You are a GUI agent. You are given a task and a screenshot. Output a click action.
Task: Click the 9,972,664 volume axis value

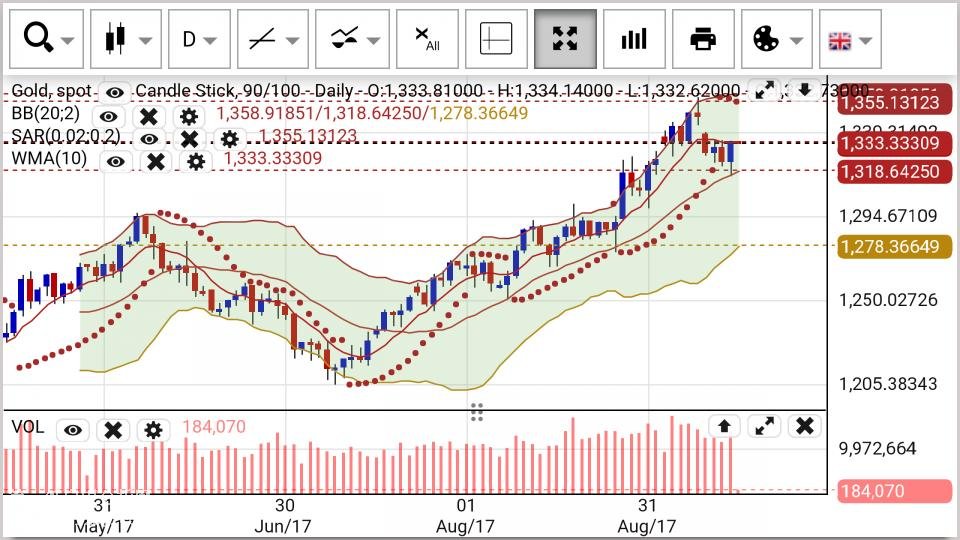877,448
